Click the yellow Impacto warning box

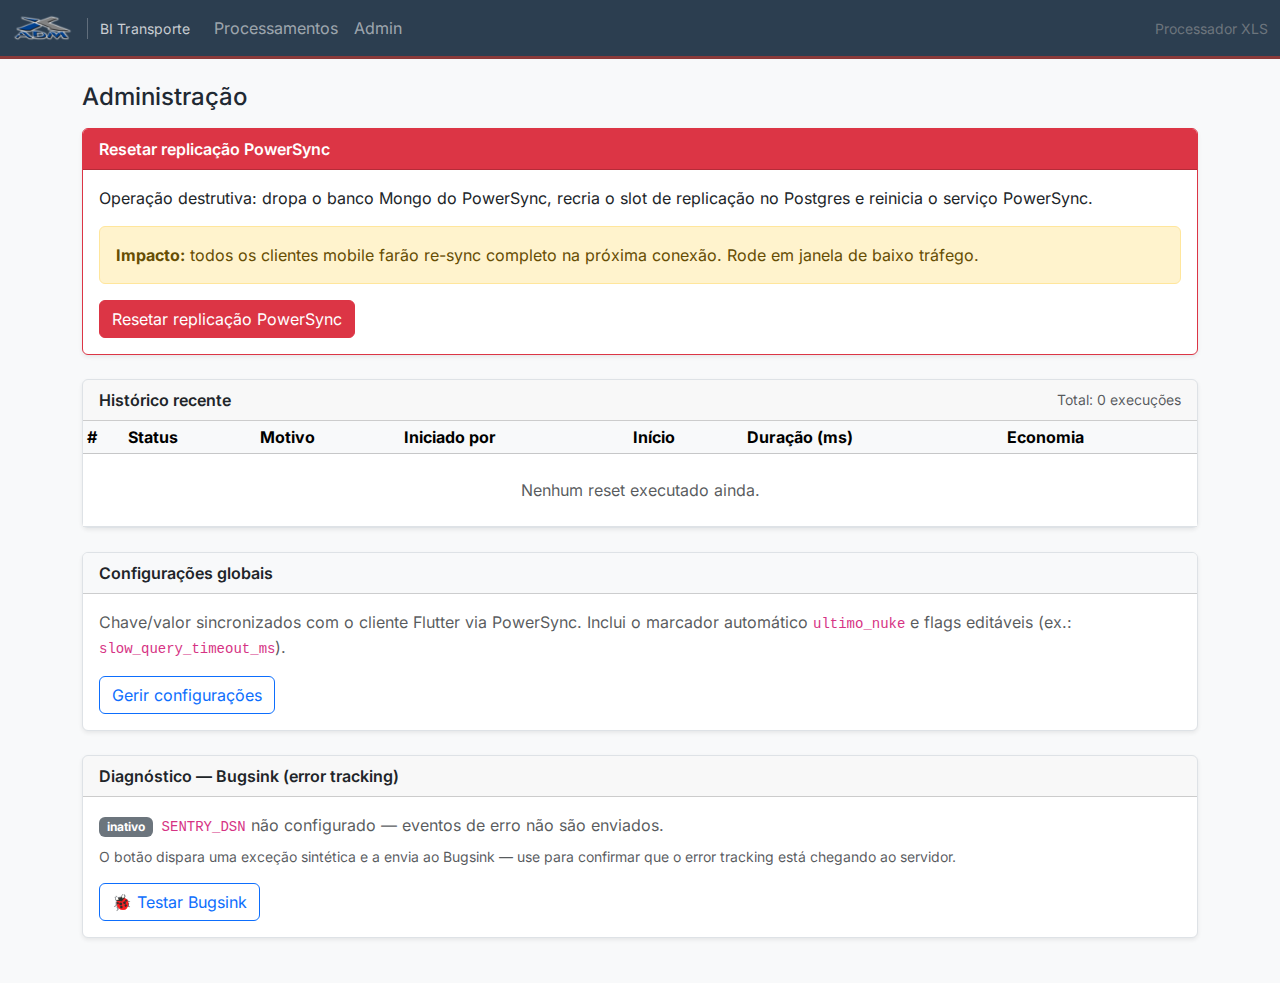point(640,255)
